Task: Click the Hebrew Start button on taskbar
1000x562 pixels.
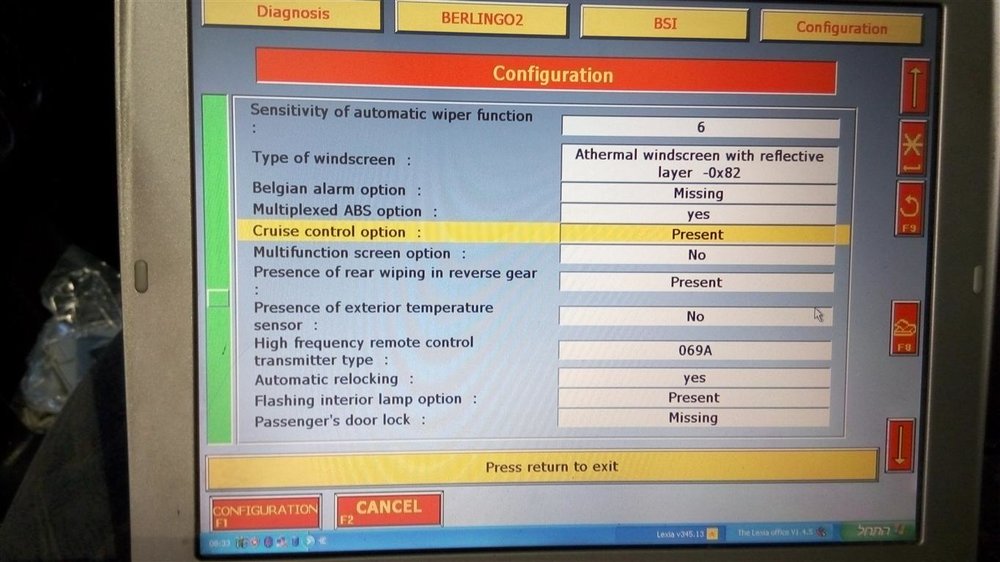Action: (881, 530)
